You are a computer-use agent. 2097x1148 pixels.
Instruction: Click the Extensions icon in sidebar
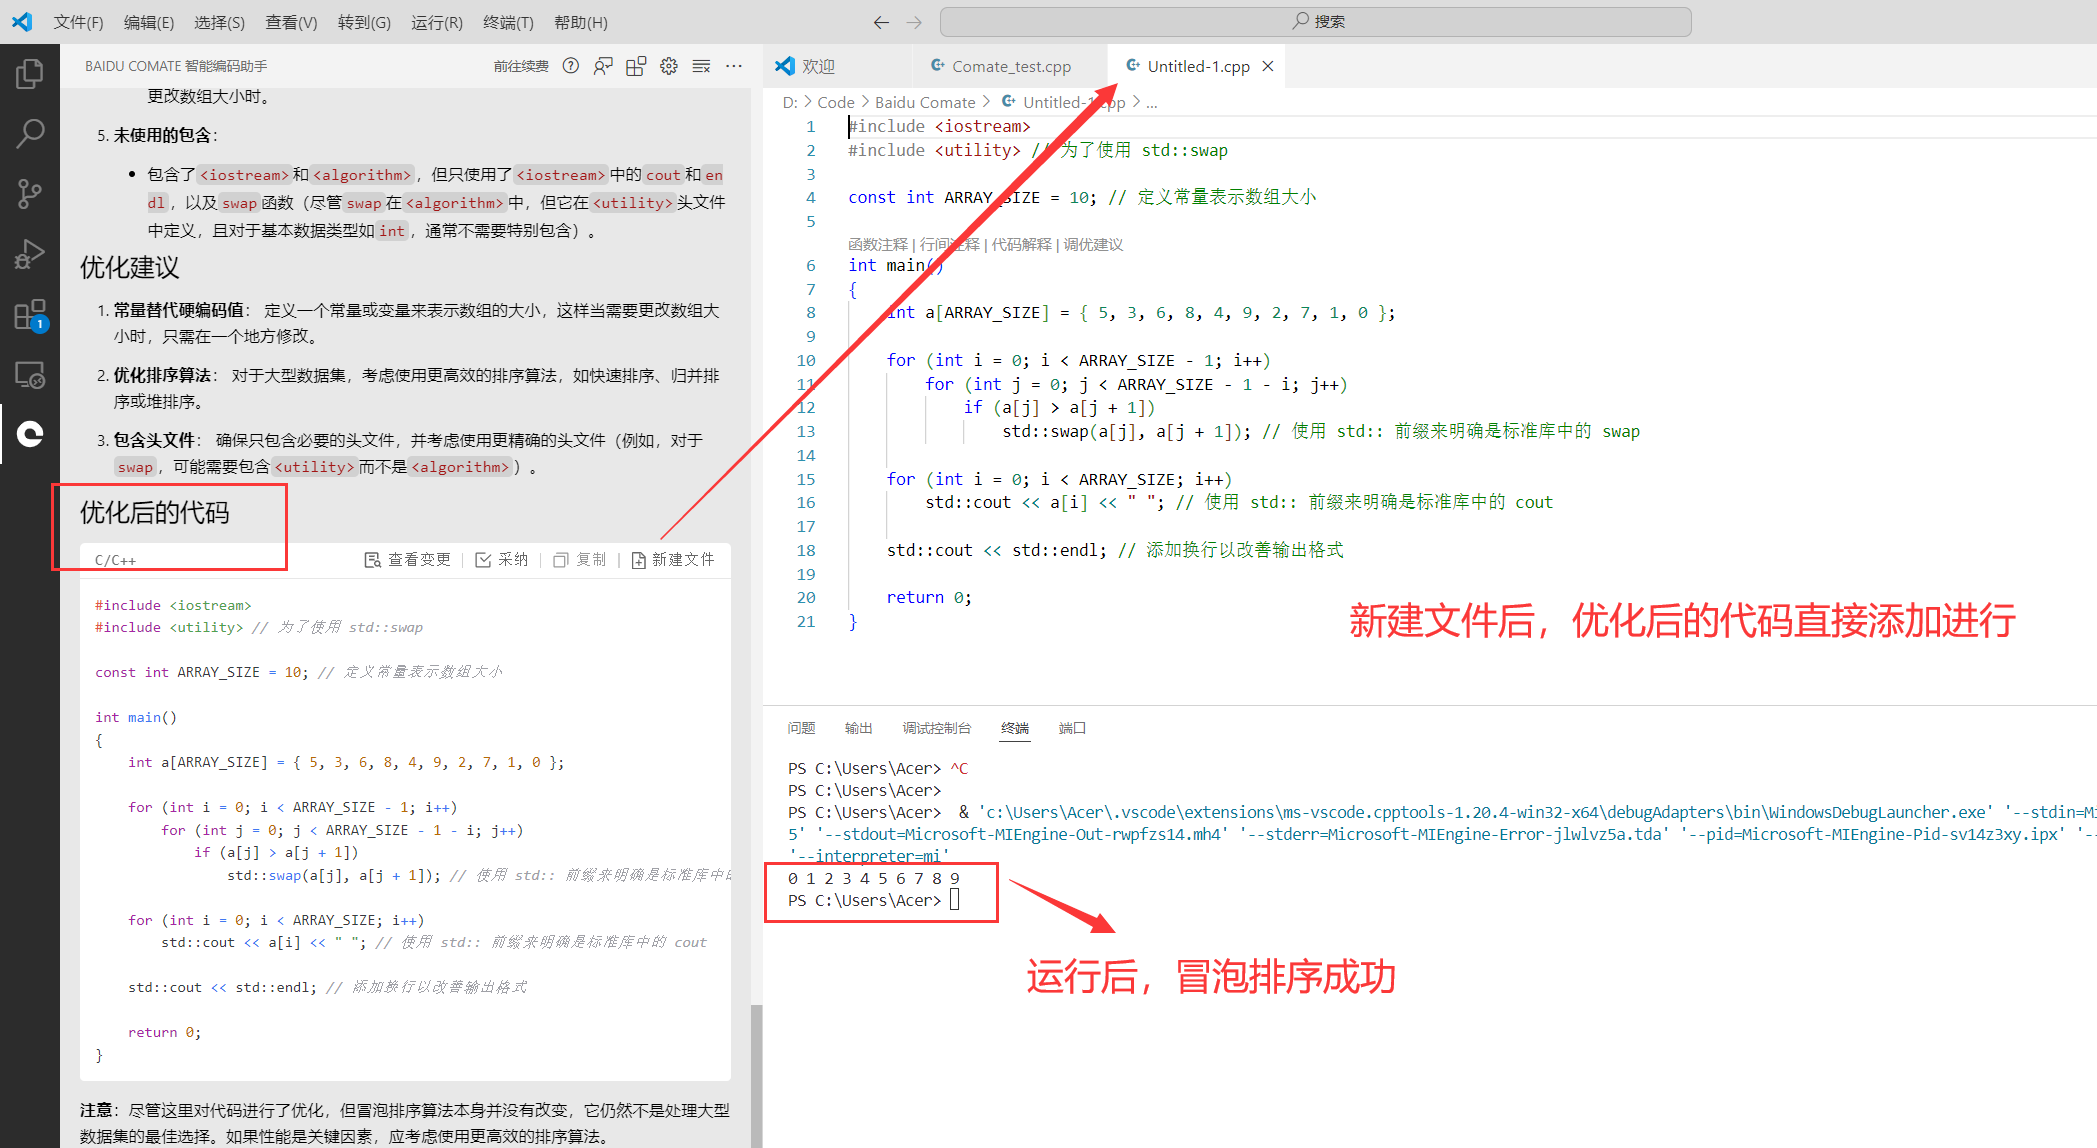[31, 311]
